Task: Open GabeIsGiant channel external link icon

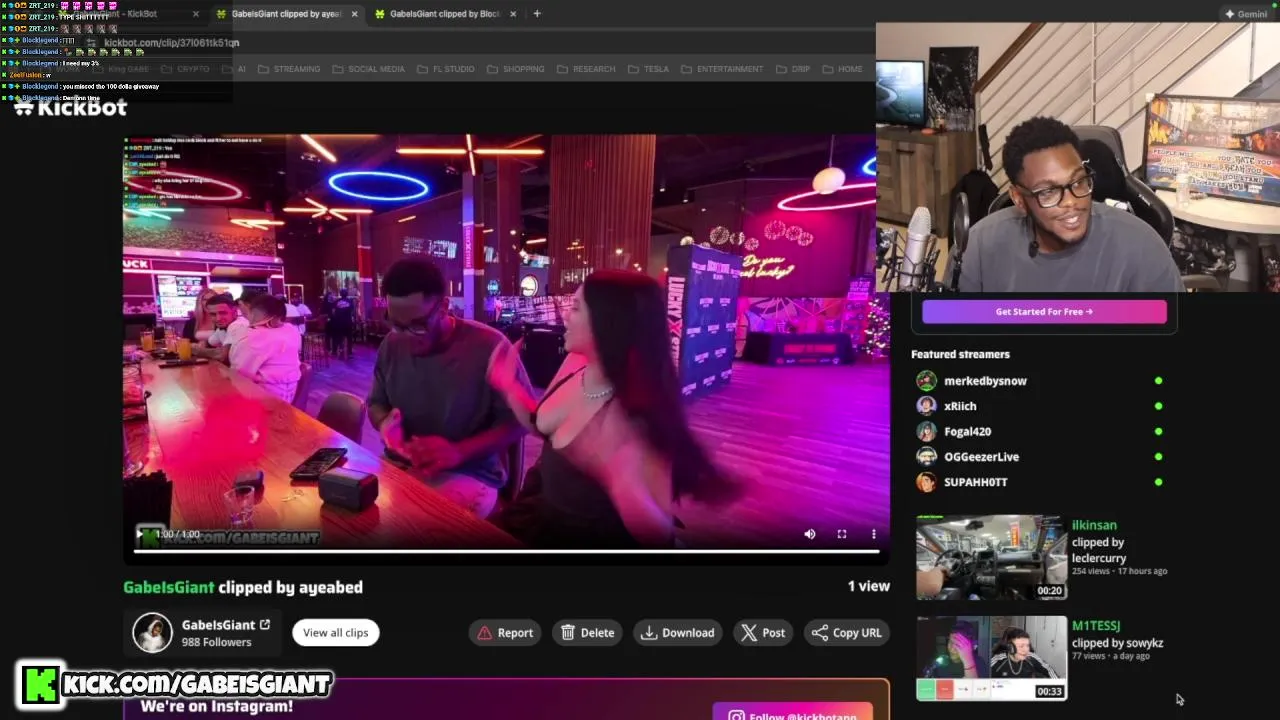Action: tap(265, 625)
